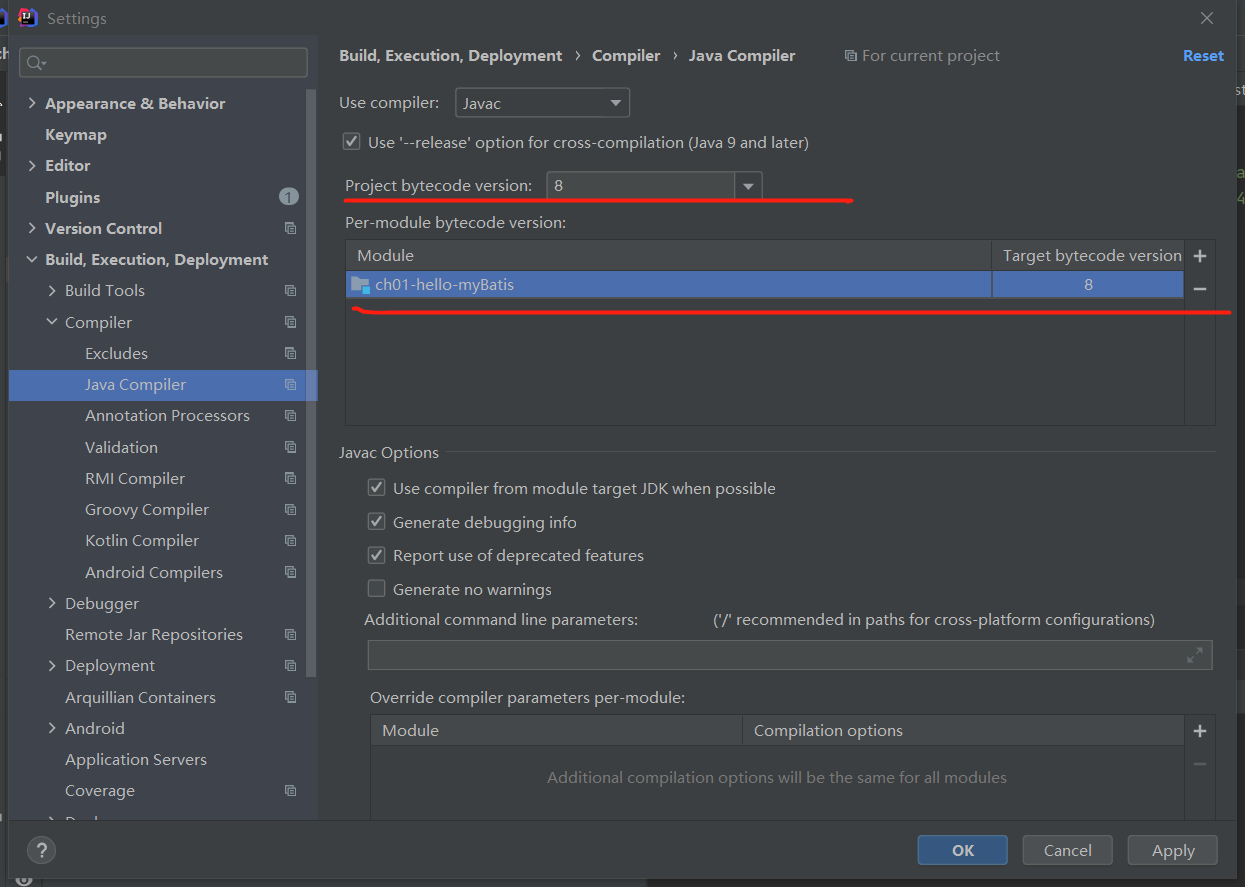This screenshot has width=1245, height=887.
Task: Click the project-level icon next to Build Tools
Action: (290, 291)
